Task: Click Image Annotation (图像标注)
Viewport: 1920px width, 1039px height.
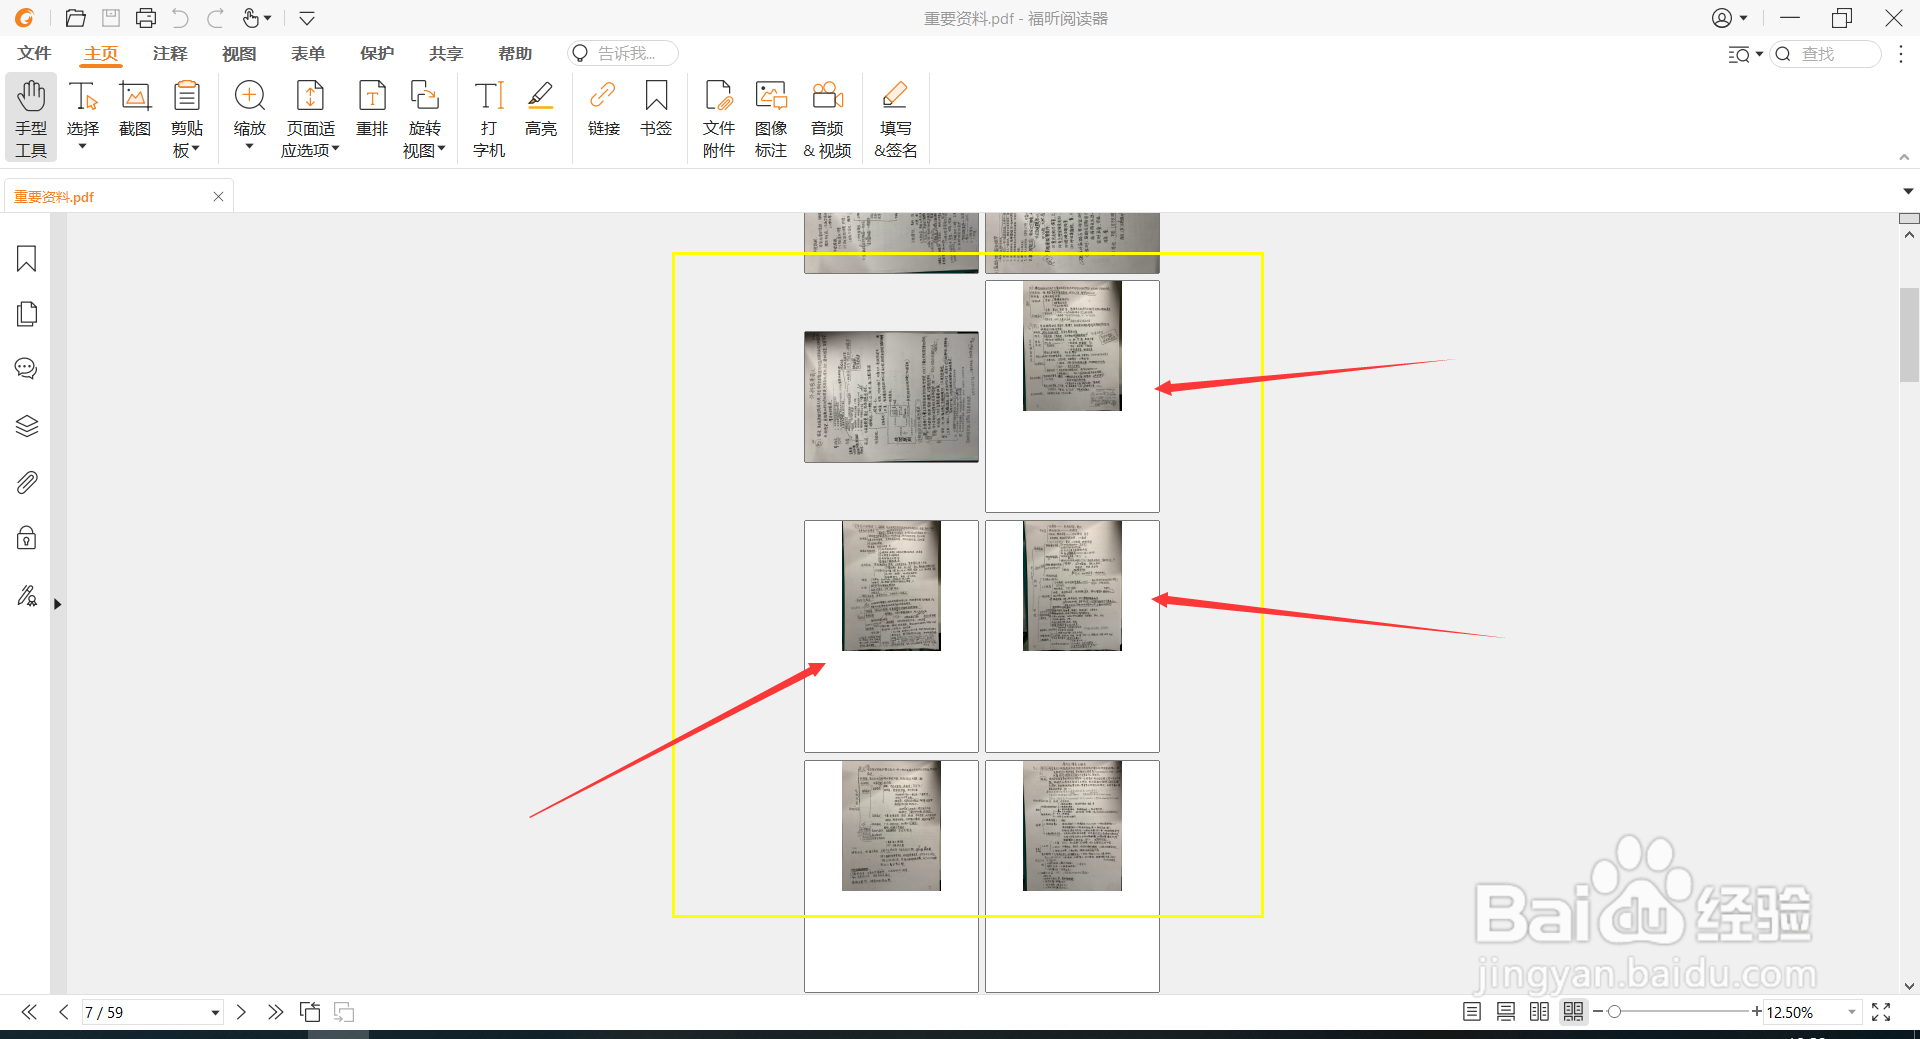Action: pos(771,118)
